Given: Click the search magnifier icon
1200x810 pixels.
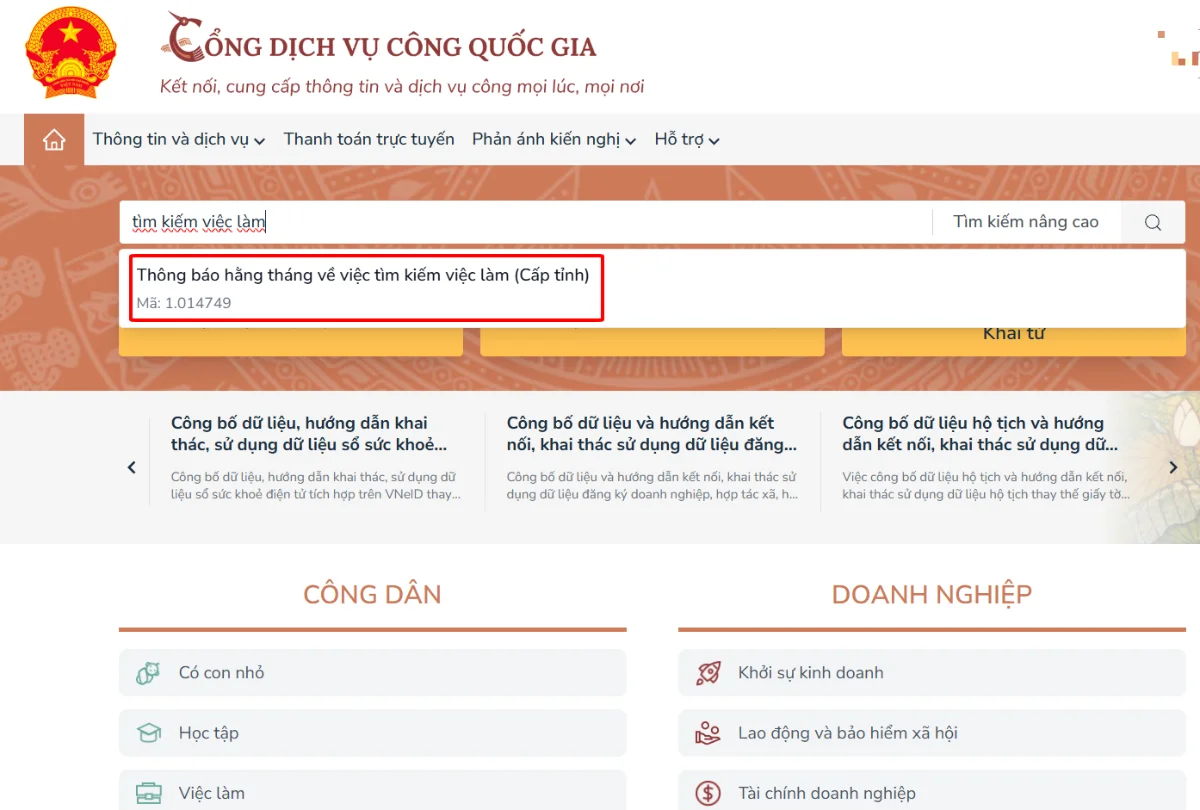Looking at the screenshot, I should pos(1153,222).
